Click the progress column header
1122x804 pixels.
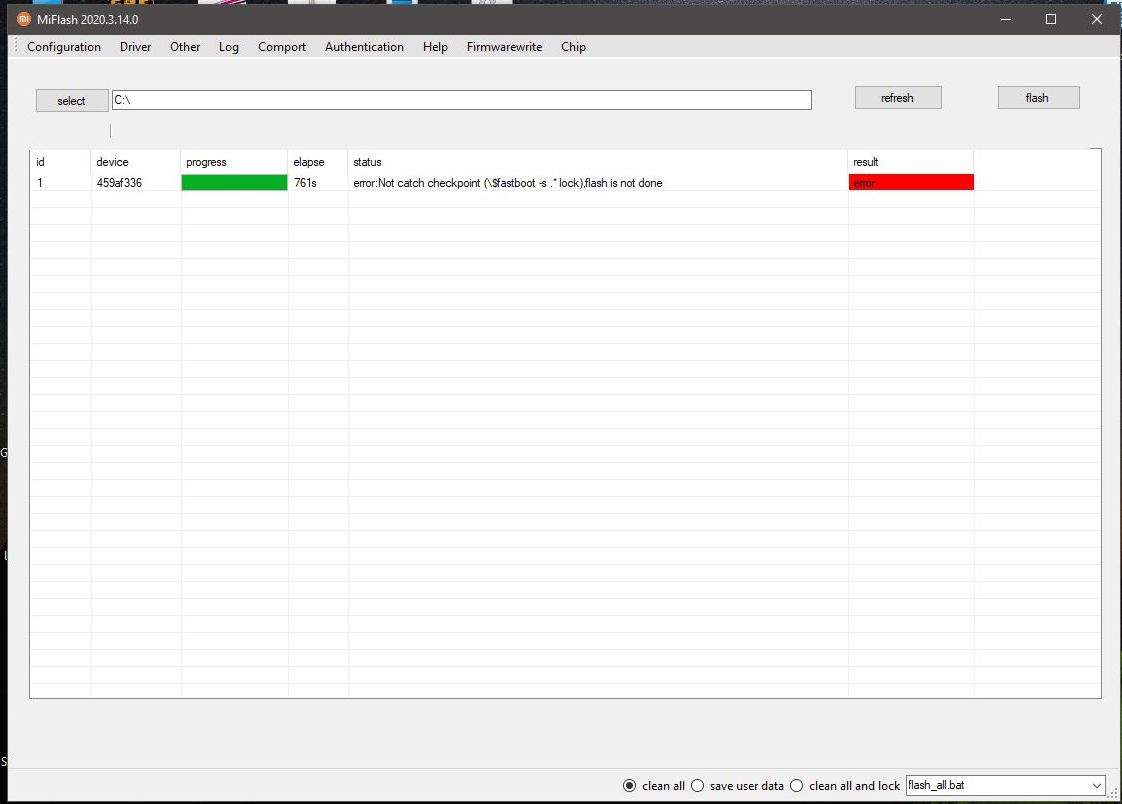[235, 162]
